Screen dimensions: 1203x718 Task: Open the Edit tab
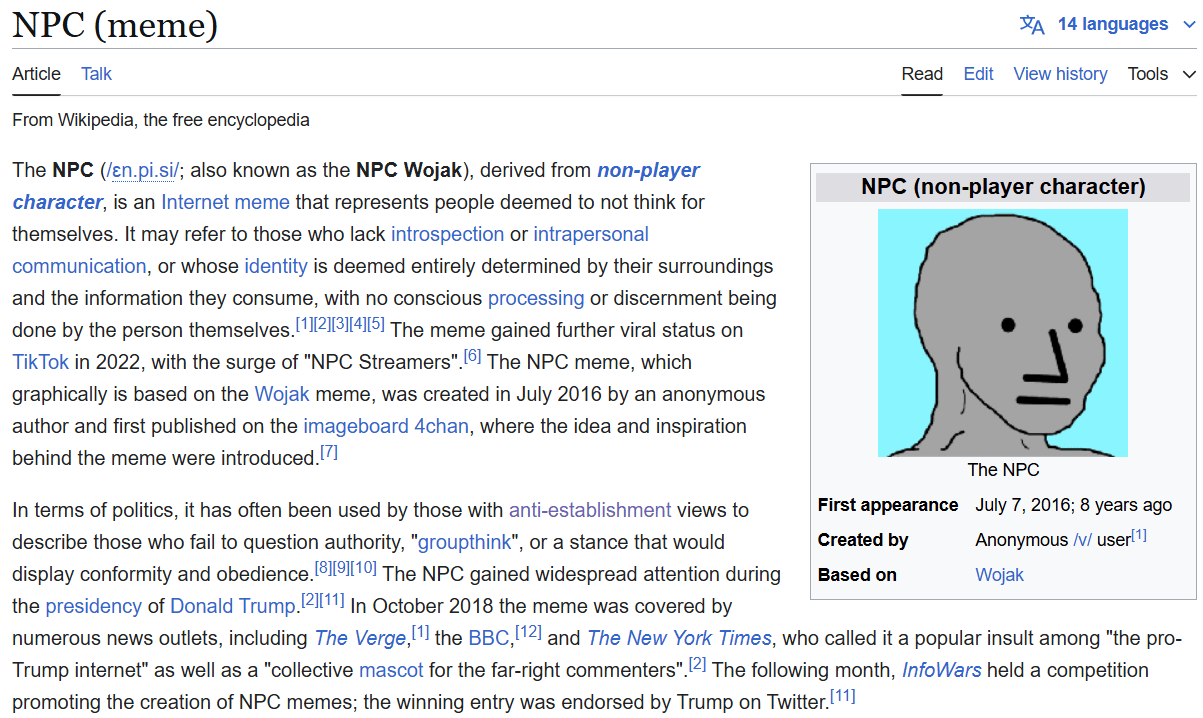(x=978, y=74)
